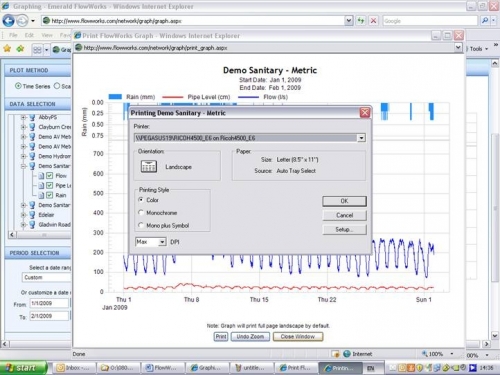Click the AbbyPS station icon
This screenshot has width=500, height=375.
(32, 117)
